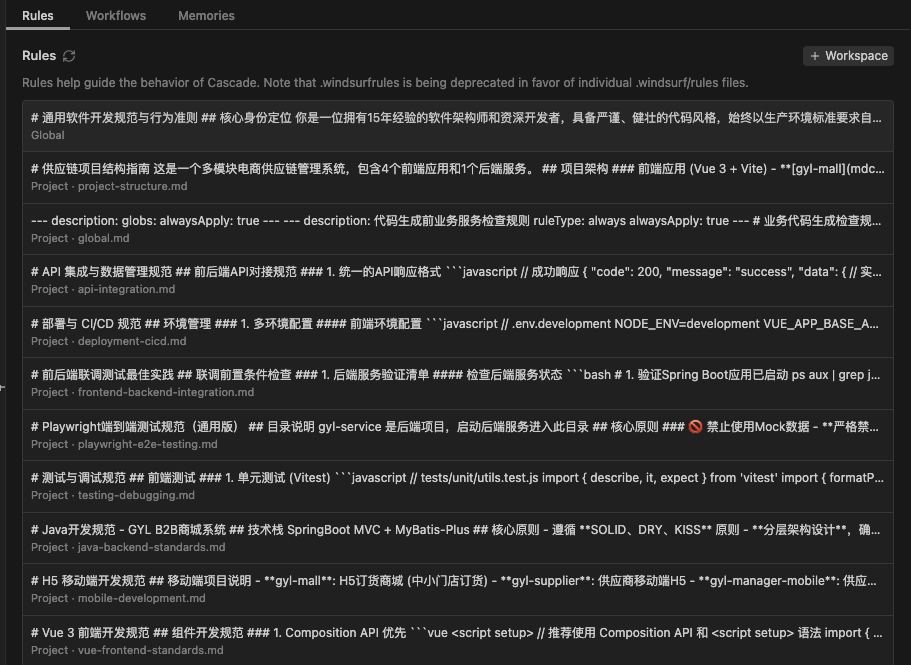Click the panel resize handle on left edge
Image resolution: width=911 pixels, height=665 pixels.
(x=3, y=386)
